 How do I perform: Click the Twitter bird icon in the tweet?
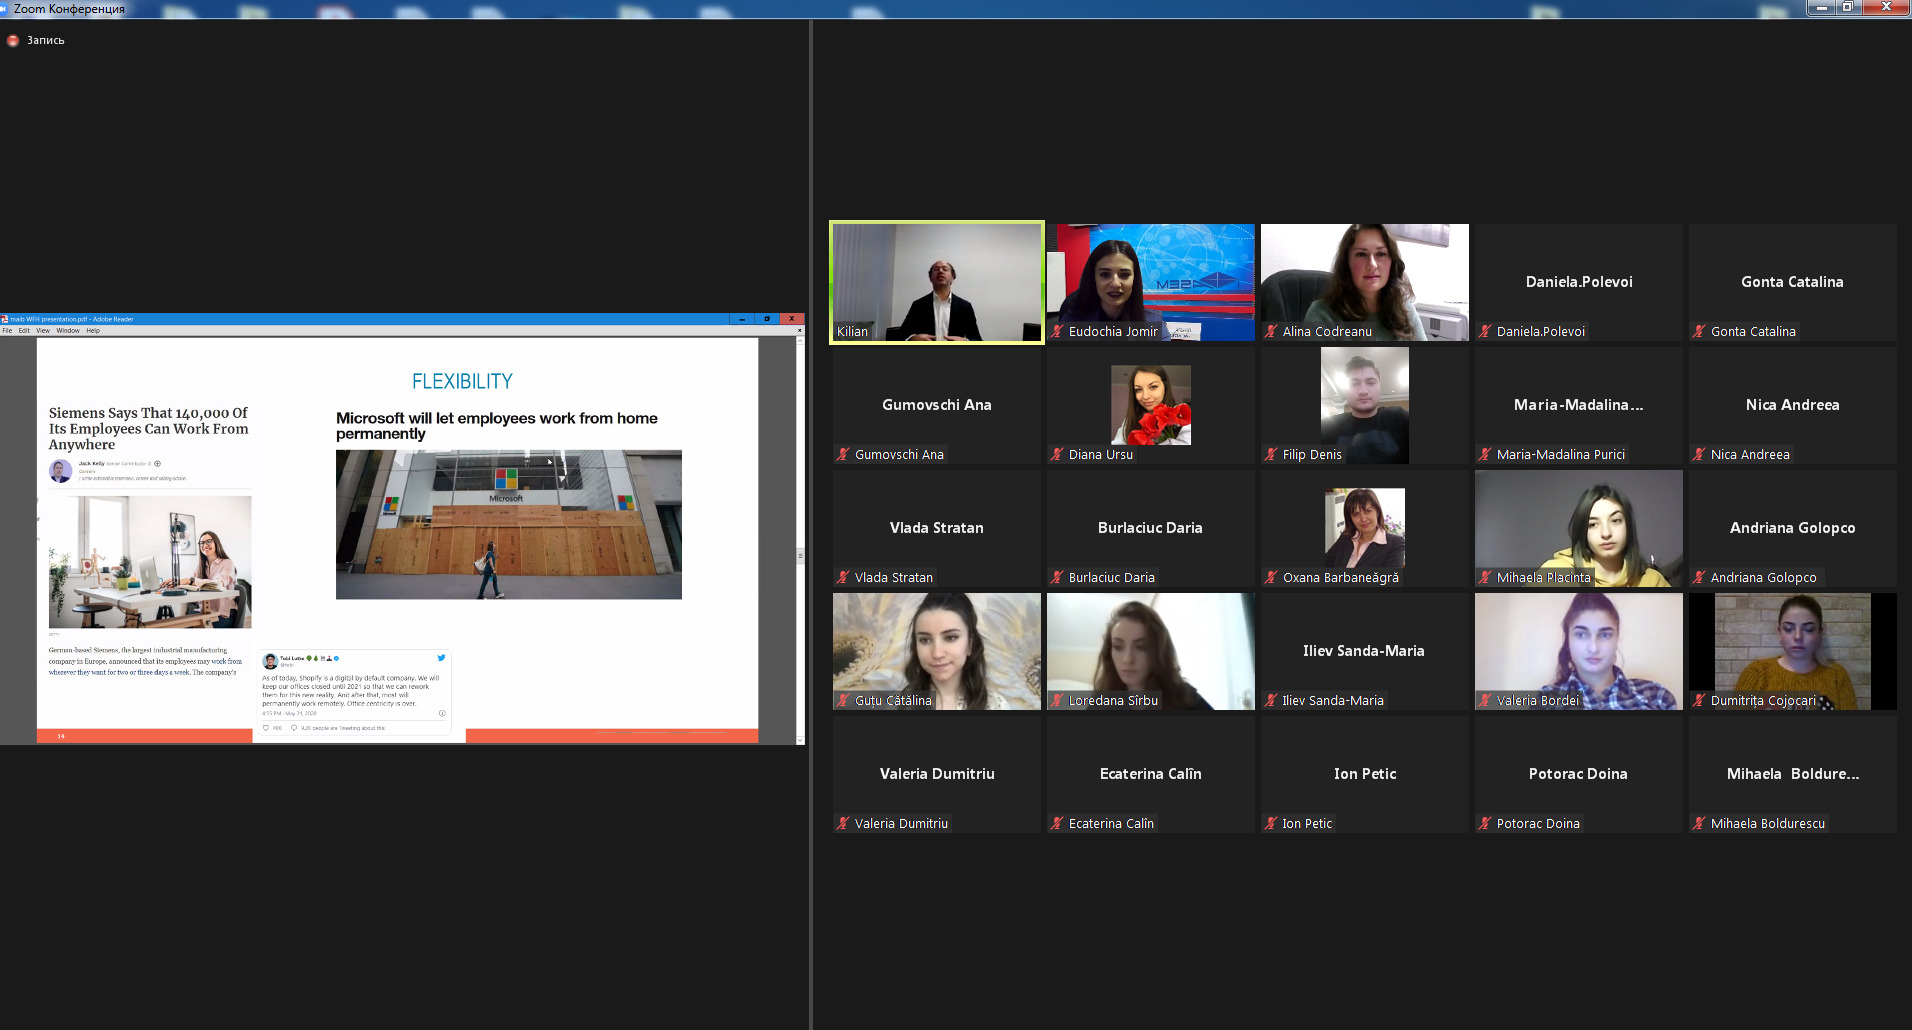pyautogui.click(x=441, y=658)
